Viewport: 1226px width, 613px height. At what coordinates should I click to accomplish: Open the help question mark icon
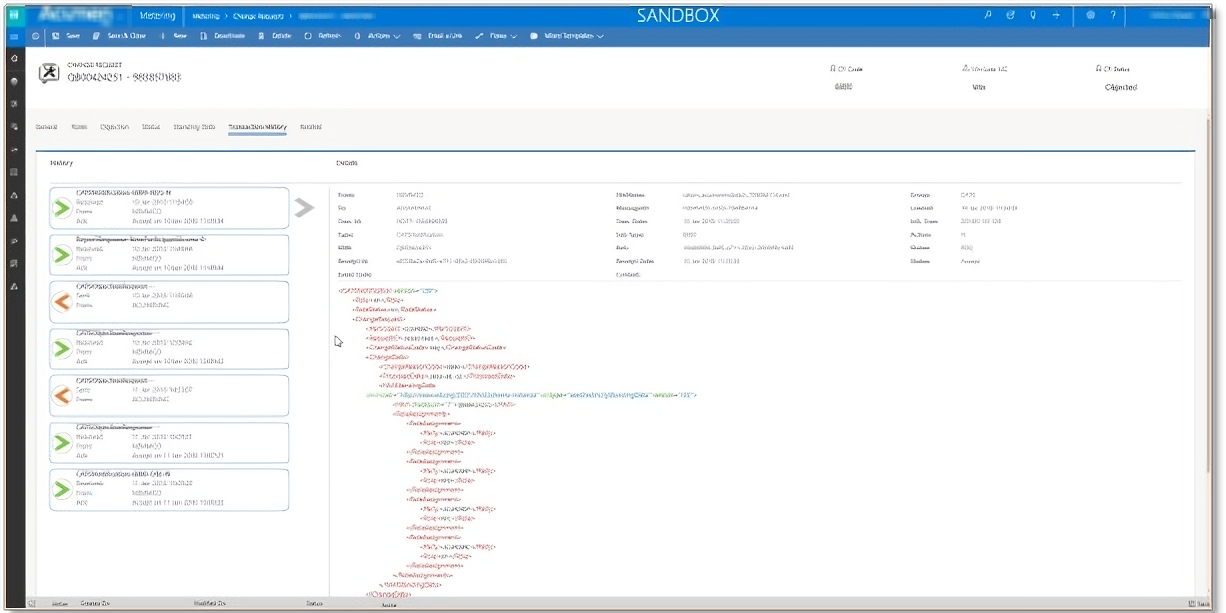tap(1113, 15)
